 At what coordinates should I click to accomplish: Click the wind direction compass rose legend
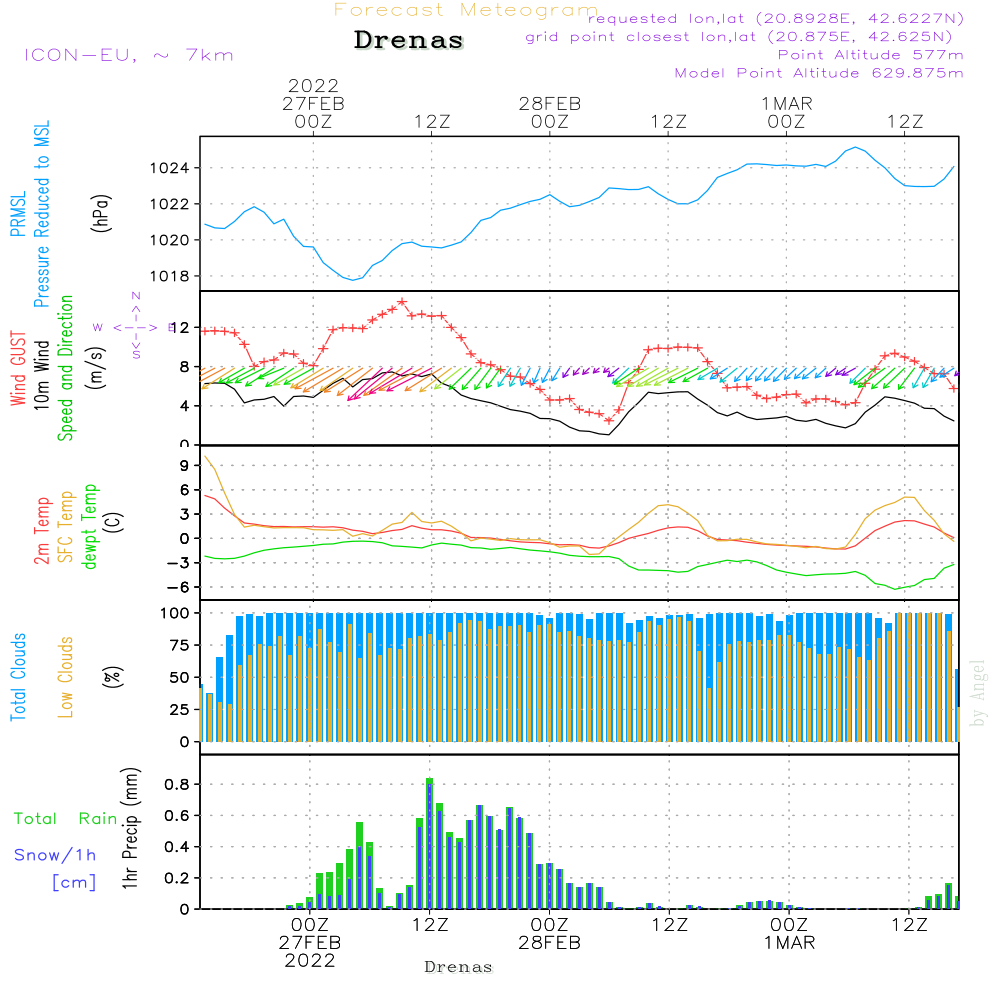(136, 326)
